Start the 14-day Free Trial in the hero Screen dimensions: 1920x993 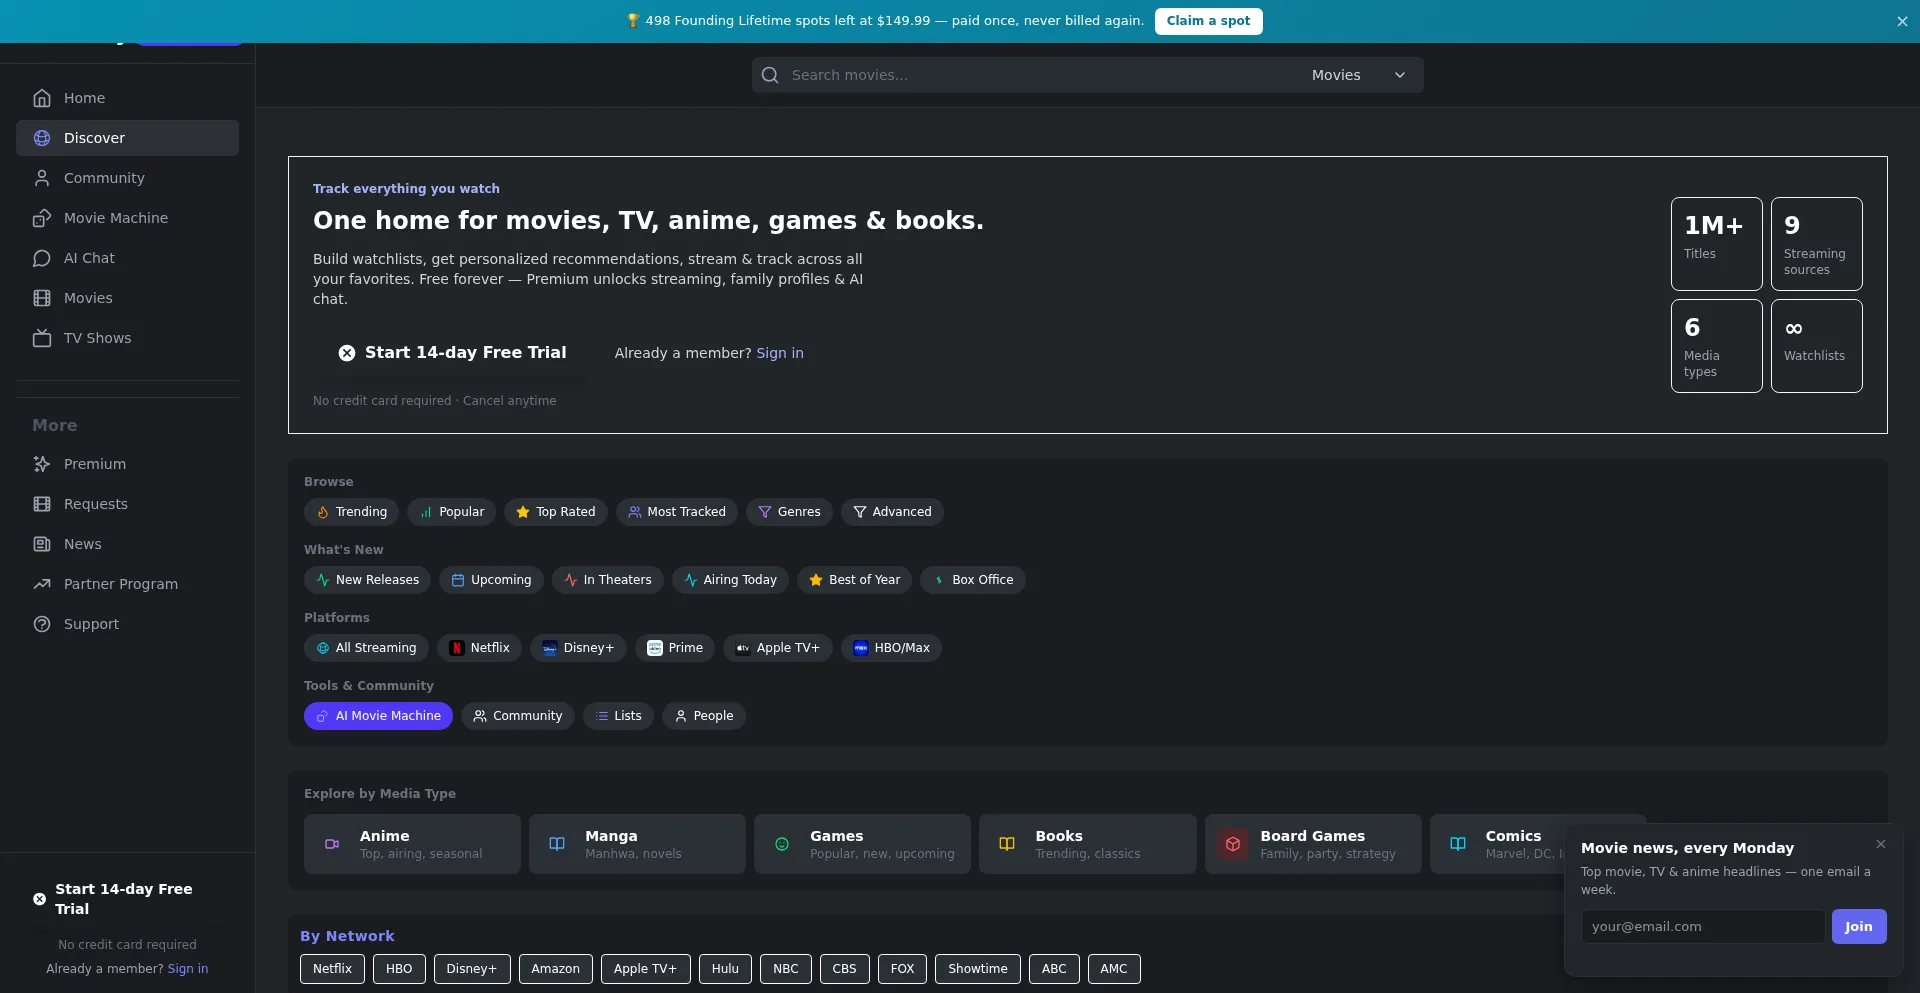pos(452,353)
